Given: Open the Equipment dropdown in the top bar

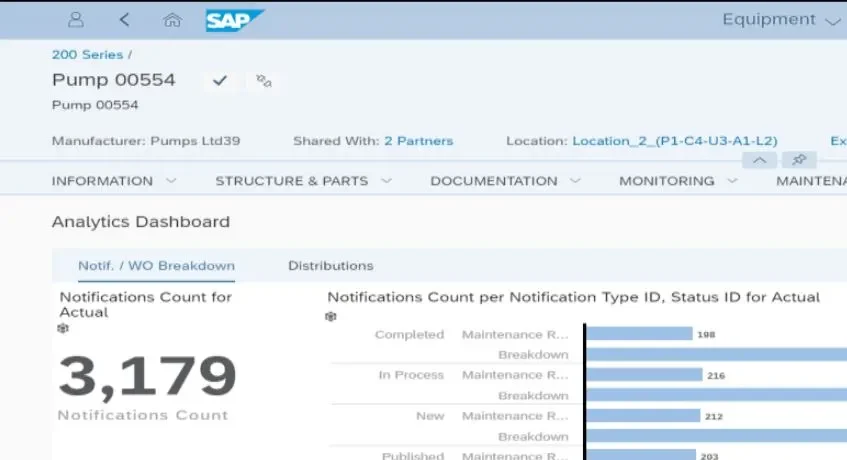Looking at the screenshot, I should (x=781, y=20).
